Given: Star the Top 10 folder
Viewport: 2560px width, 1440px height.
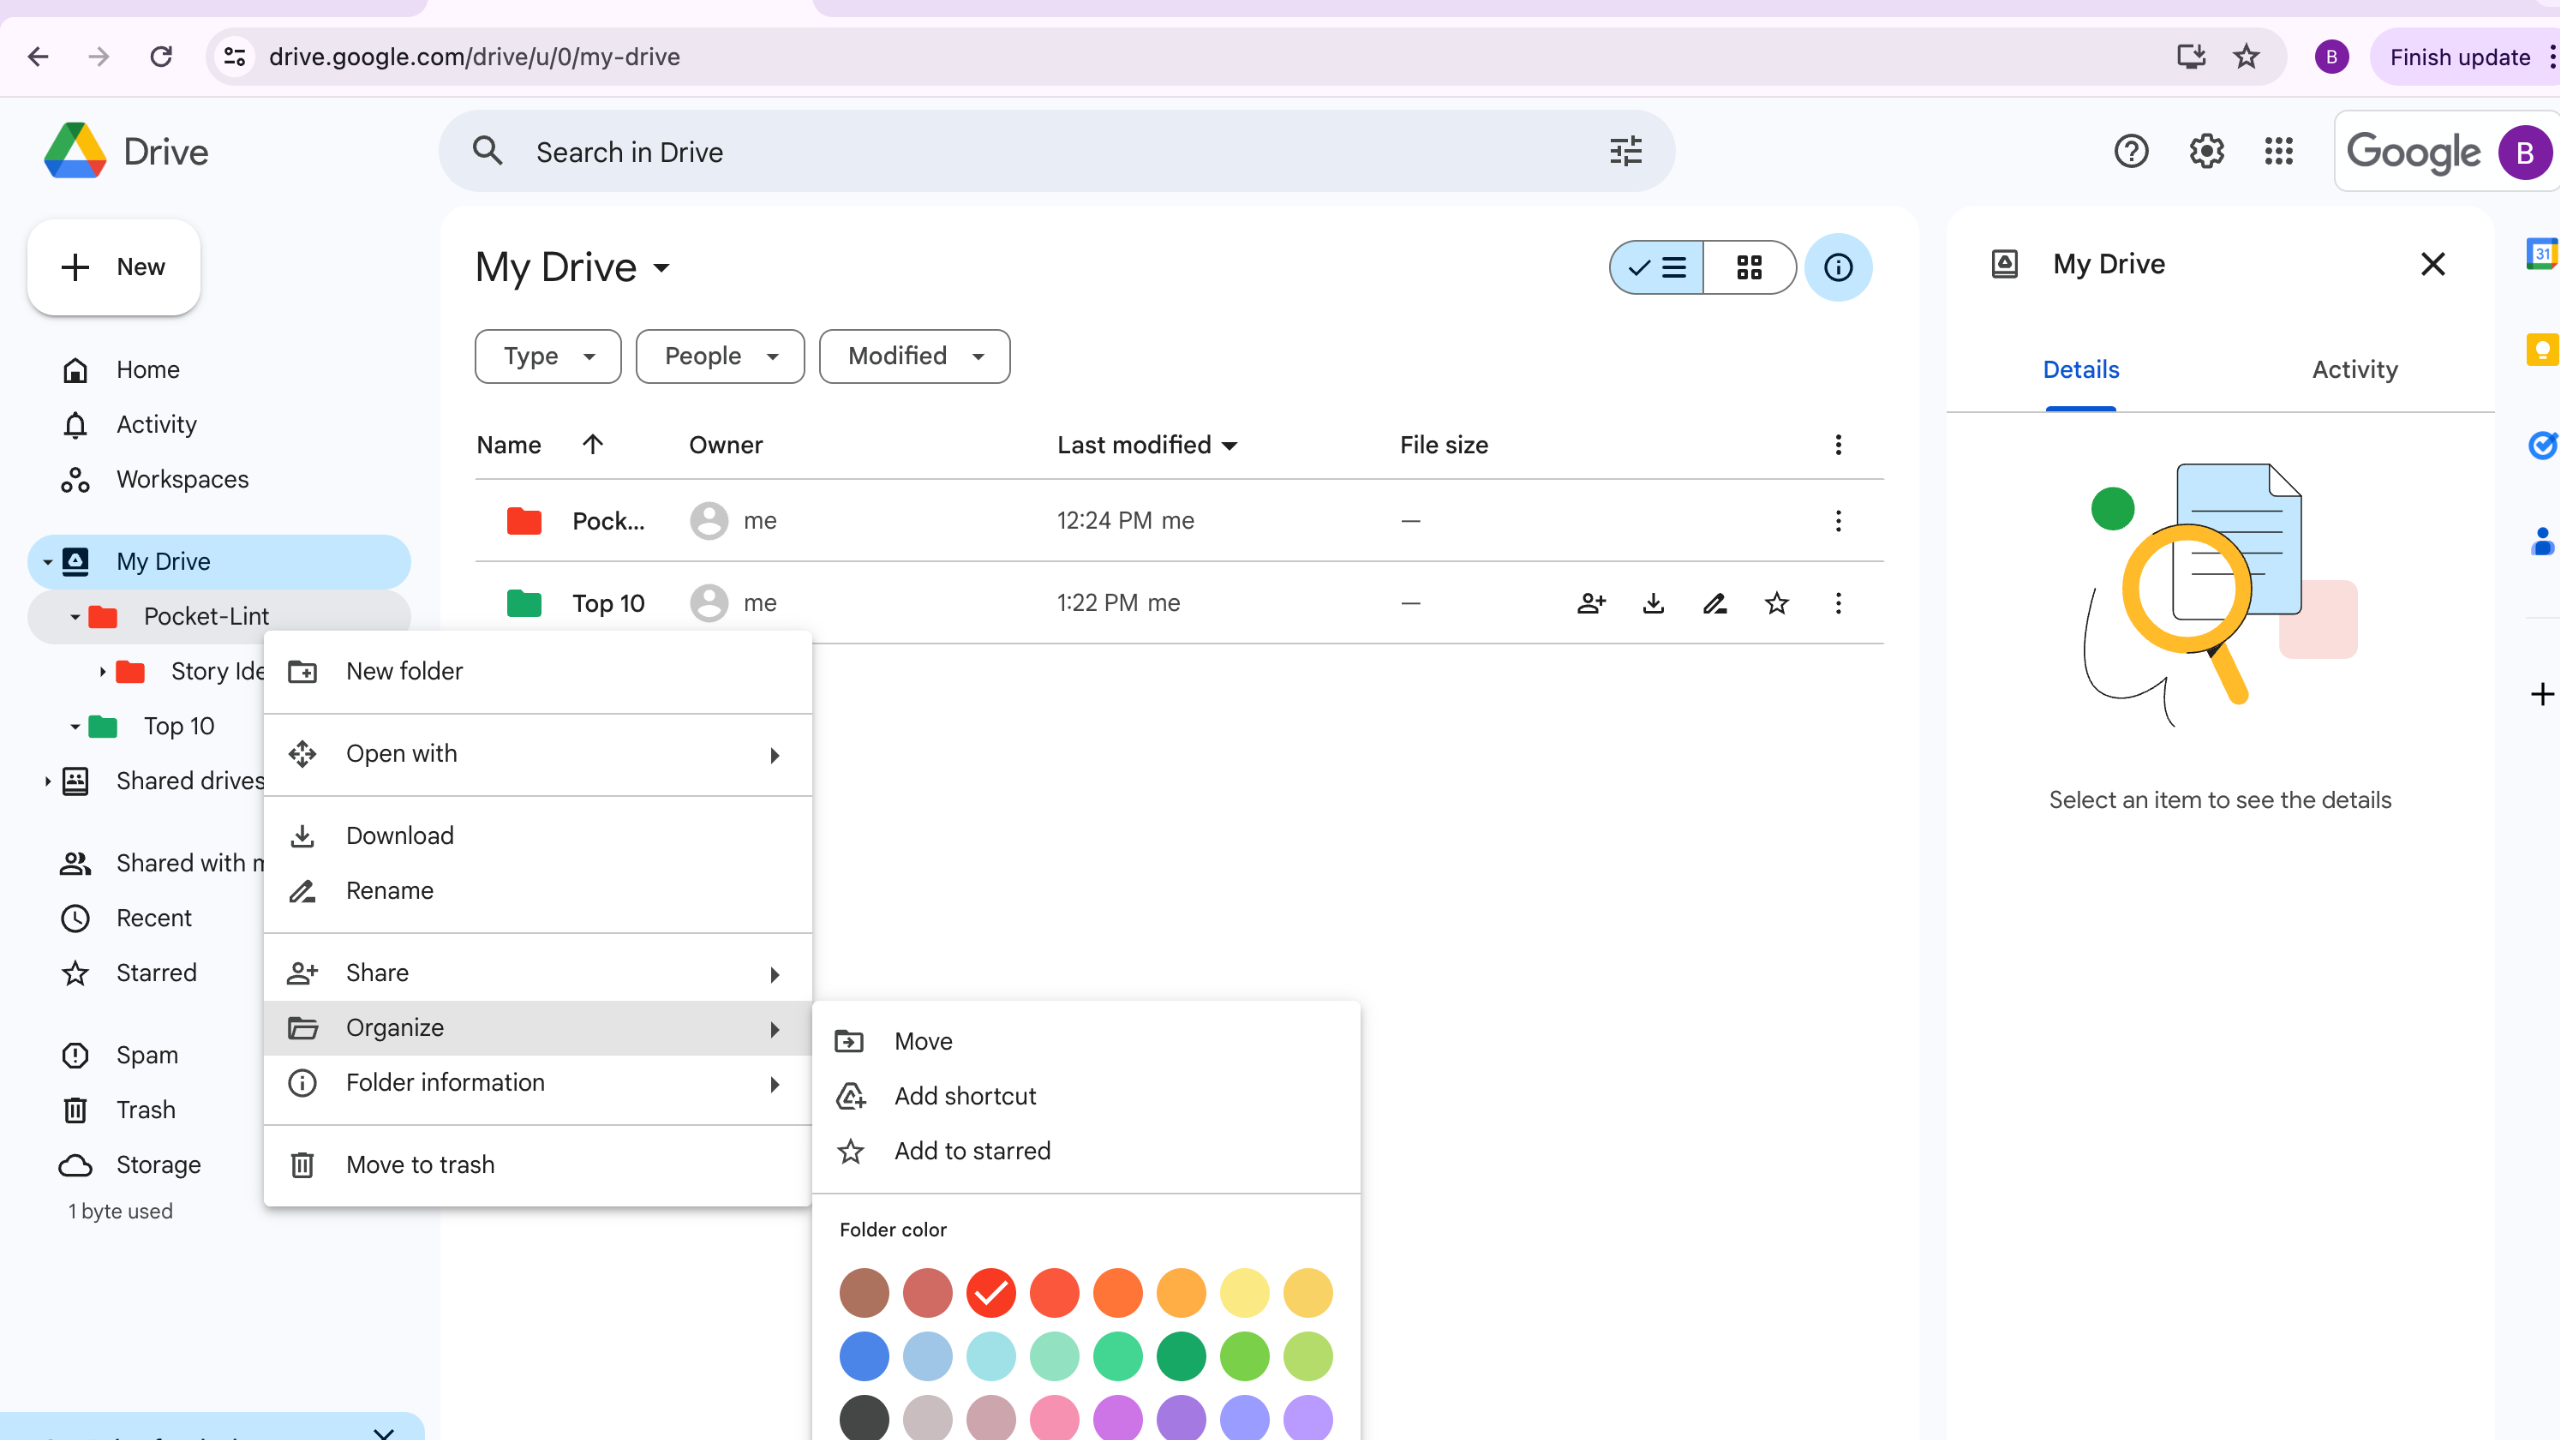Looking at the screenshot, I should (1777, 603).
